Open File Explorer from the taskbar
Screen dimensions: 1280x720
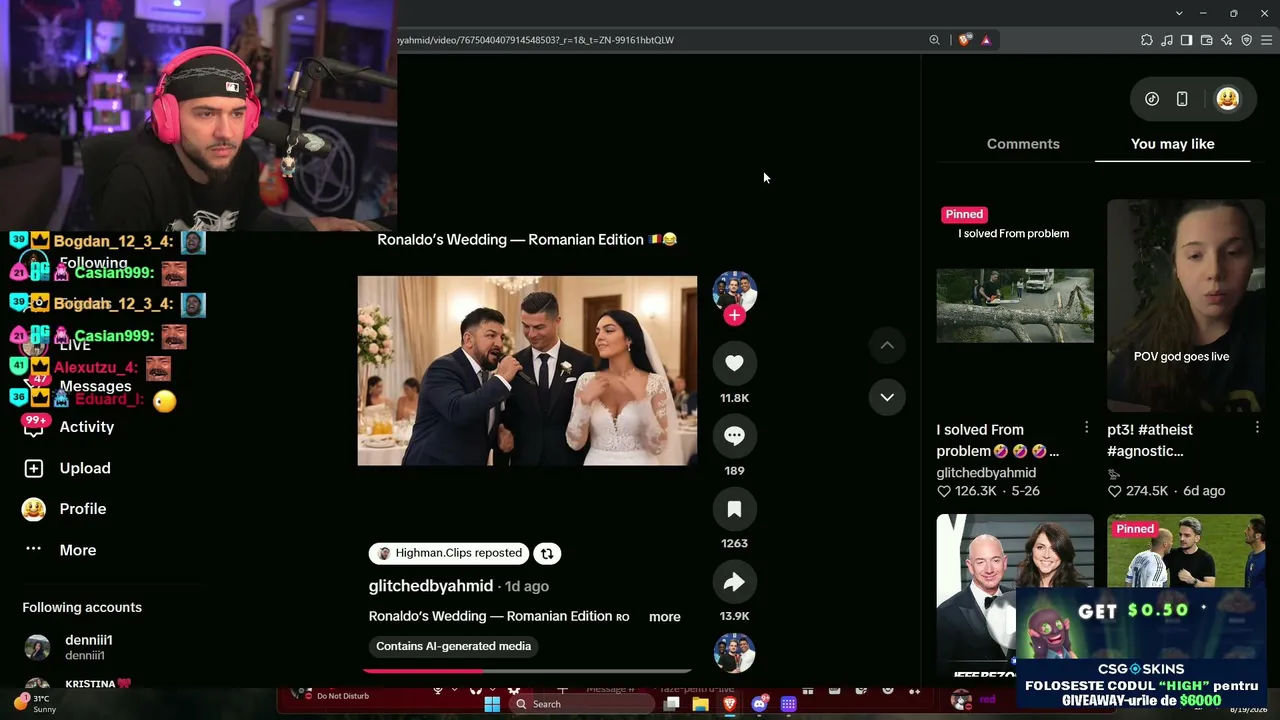click(x=701, y=704)
